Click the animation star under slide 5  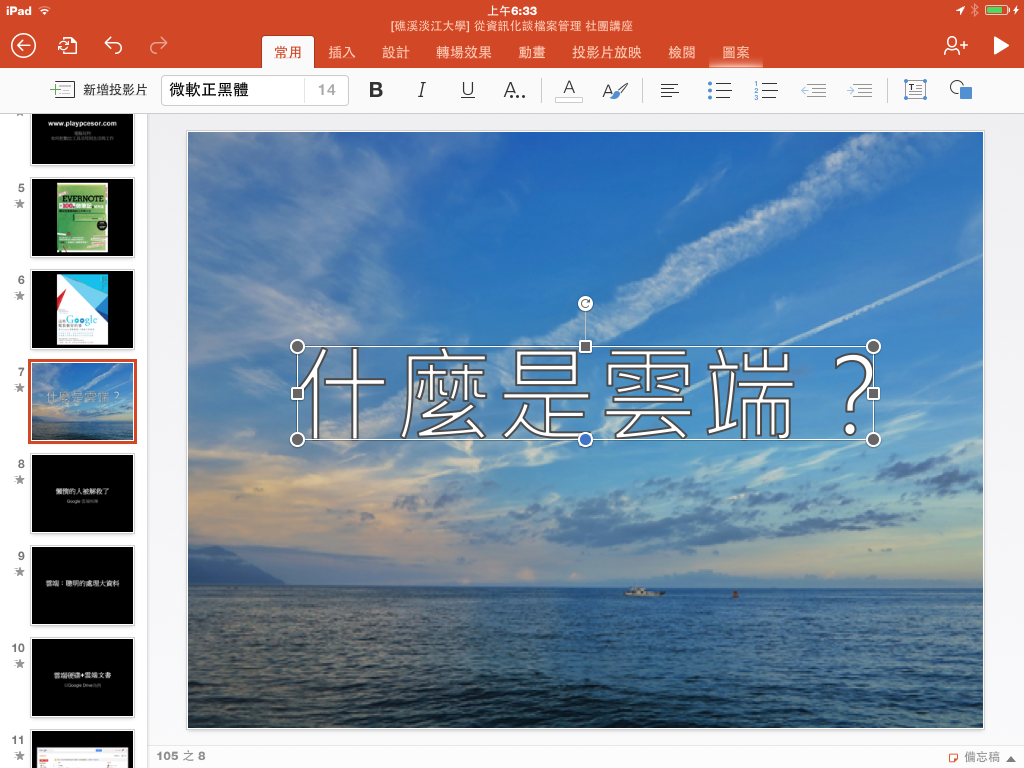20,204
